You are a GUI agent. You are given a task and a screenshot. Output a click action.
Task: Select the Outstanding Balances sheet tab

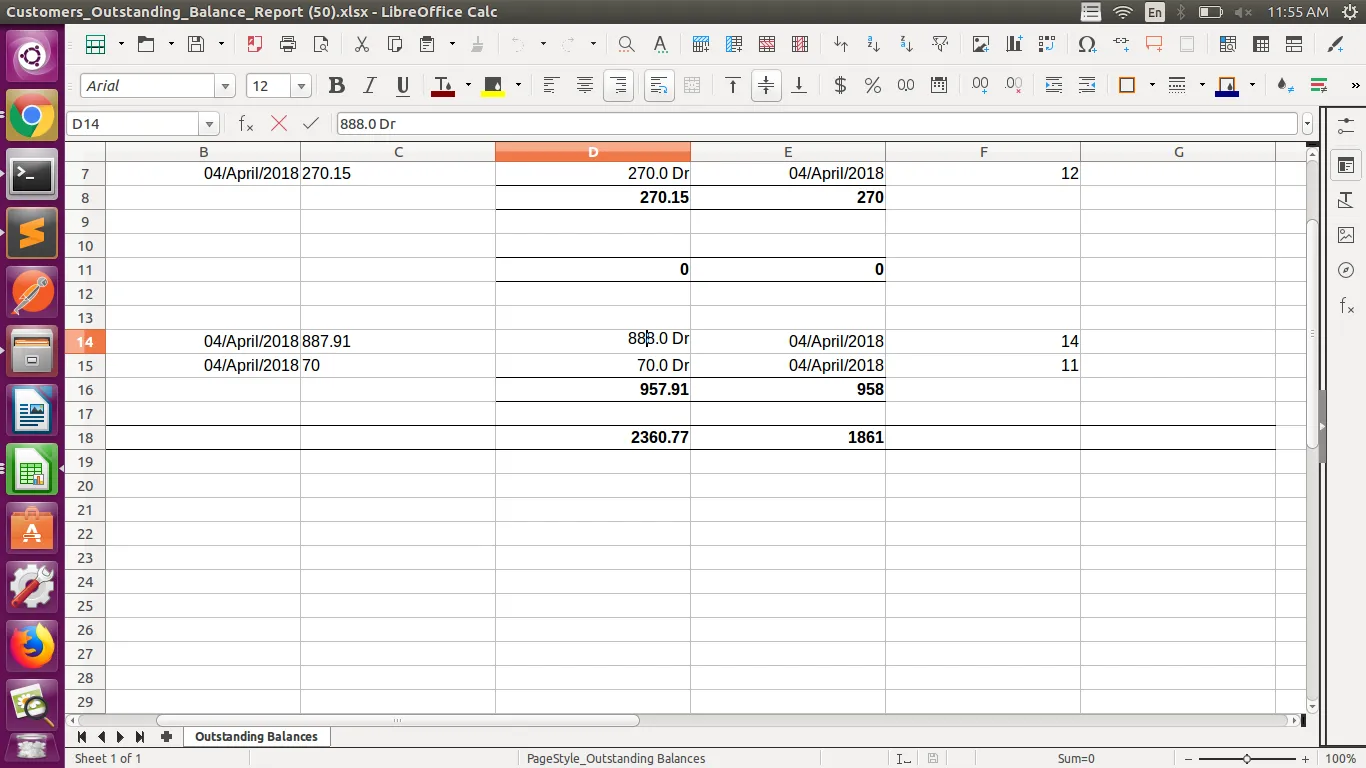256,737
